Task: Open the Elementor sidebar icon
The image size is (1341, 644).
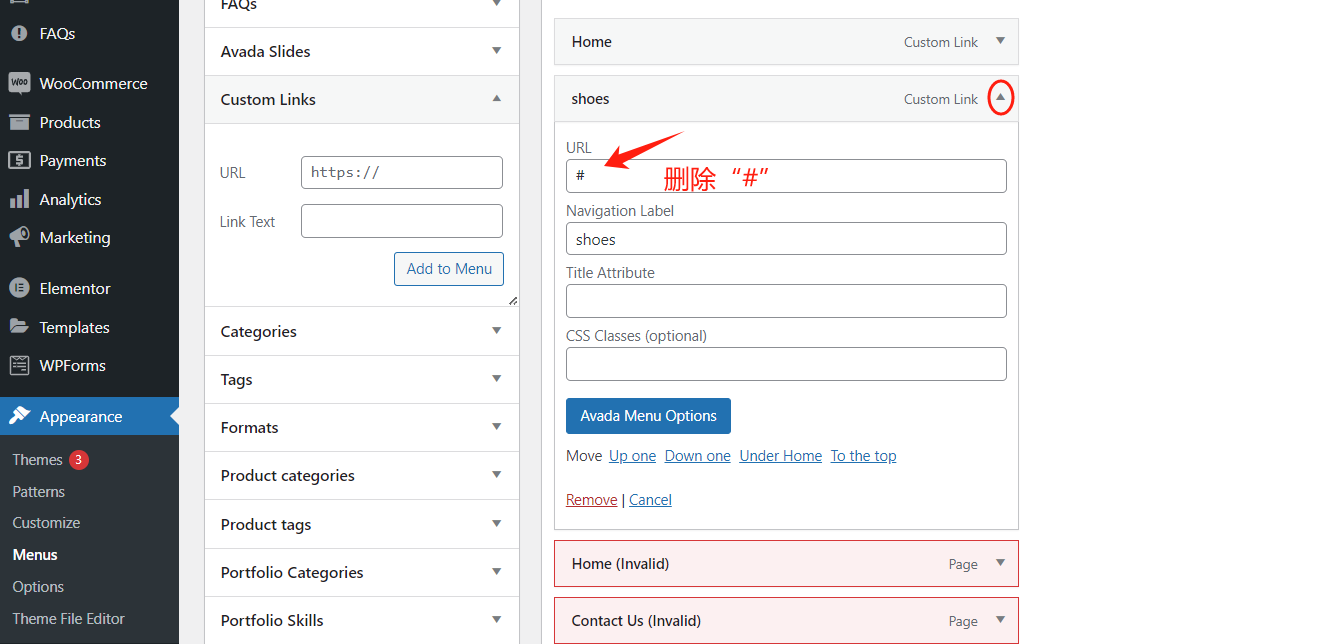Action: pyautogui.click(x=22, y=287)
